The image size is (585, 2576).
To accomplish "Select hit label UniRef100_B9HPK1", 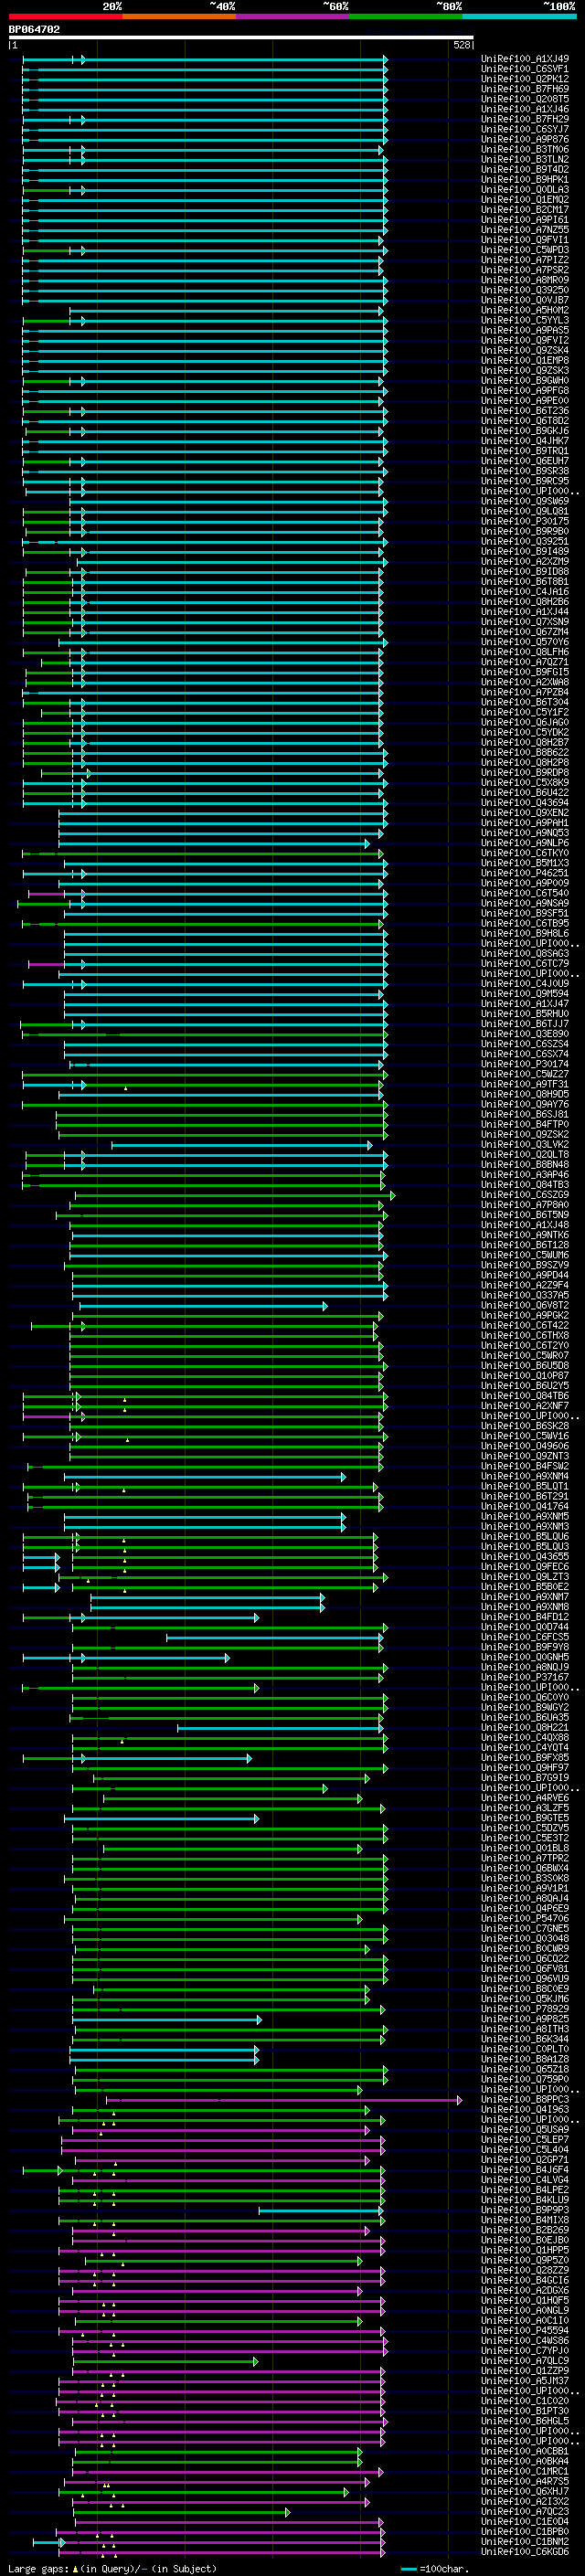I will click(x=525, y=179).
